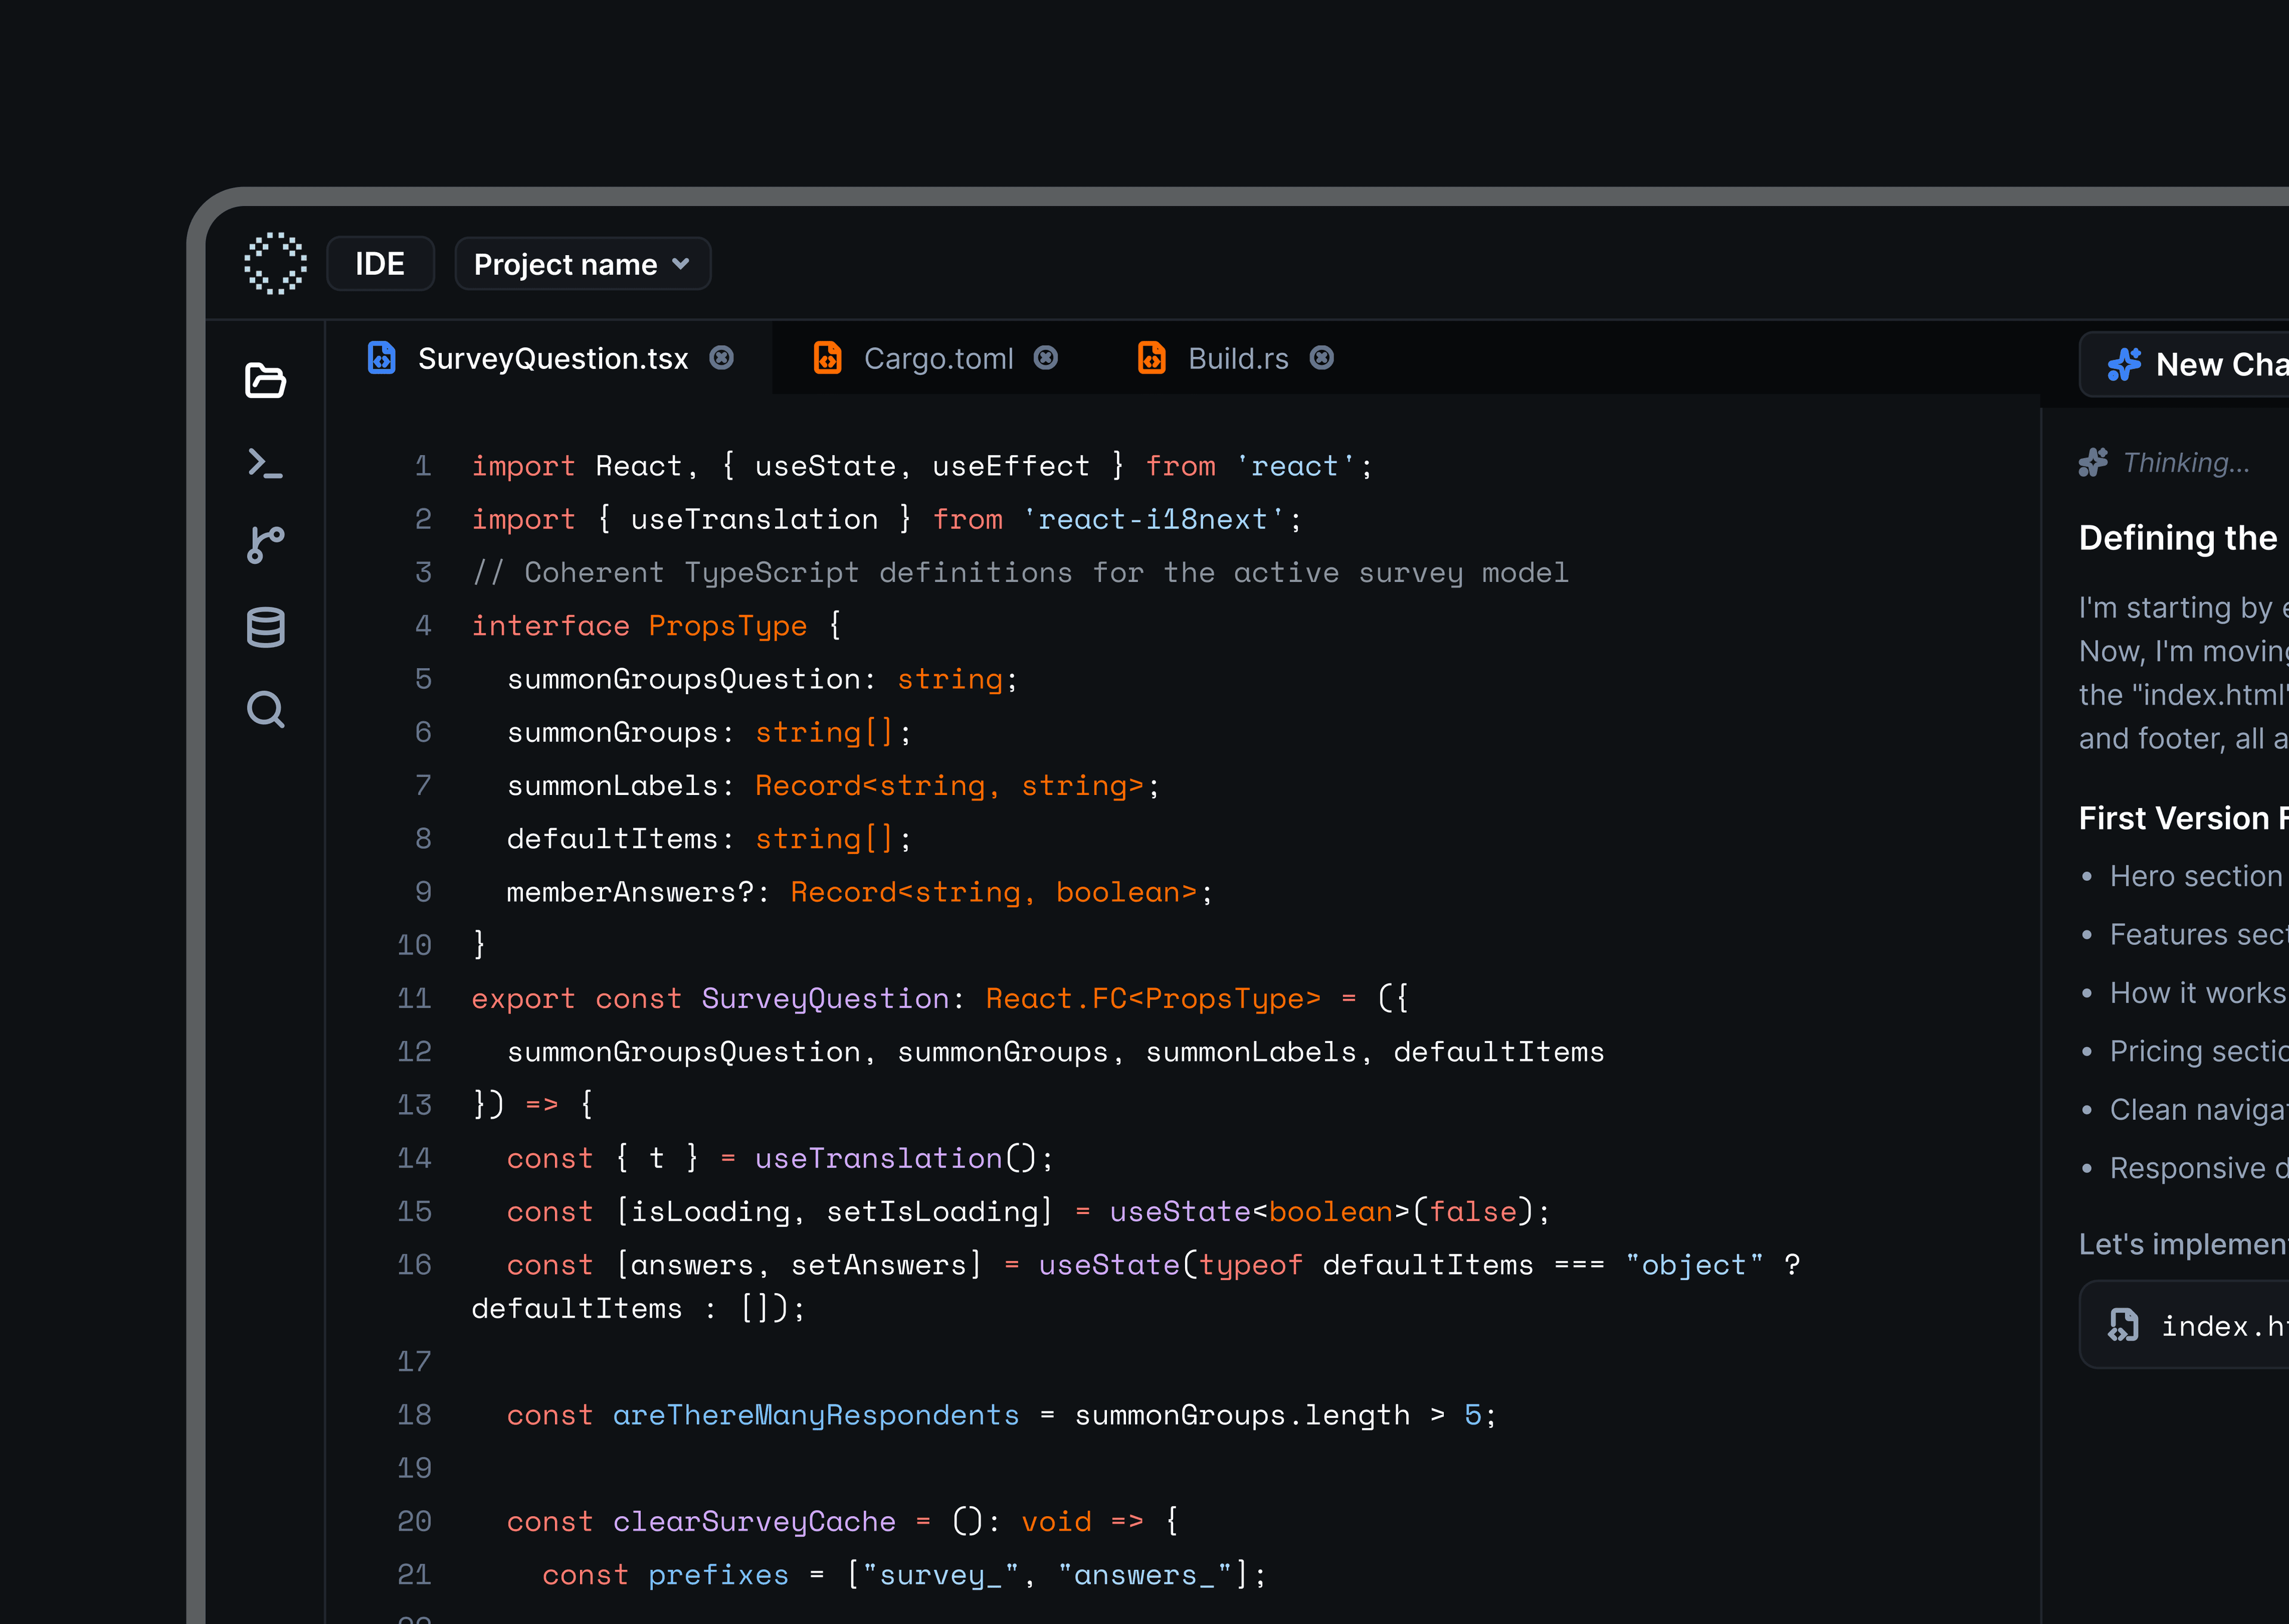The width and height of the screenshot is (2289, 1624).
Task: Click the SurveyQuestion.tsx file type icon
Action: tap(382, 358)
